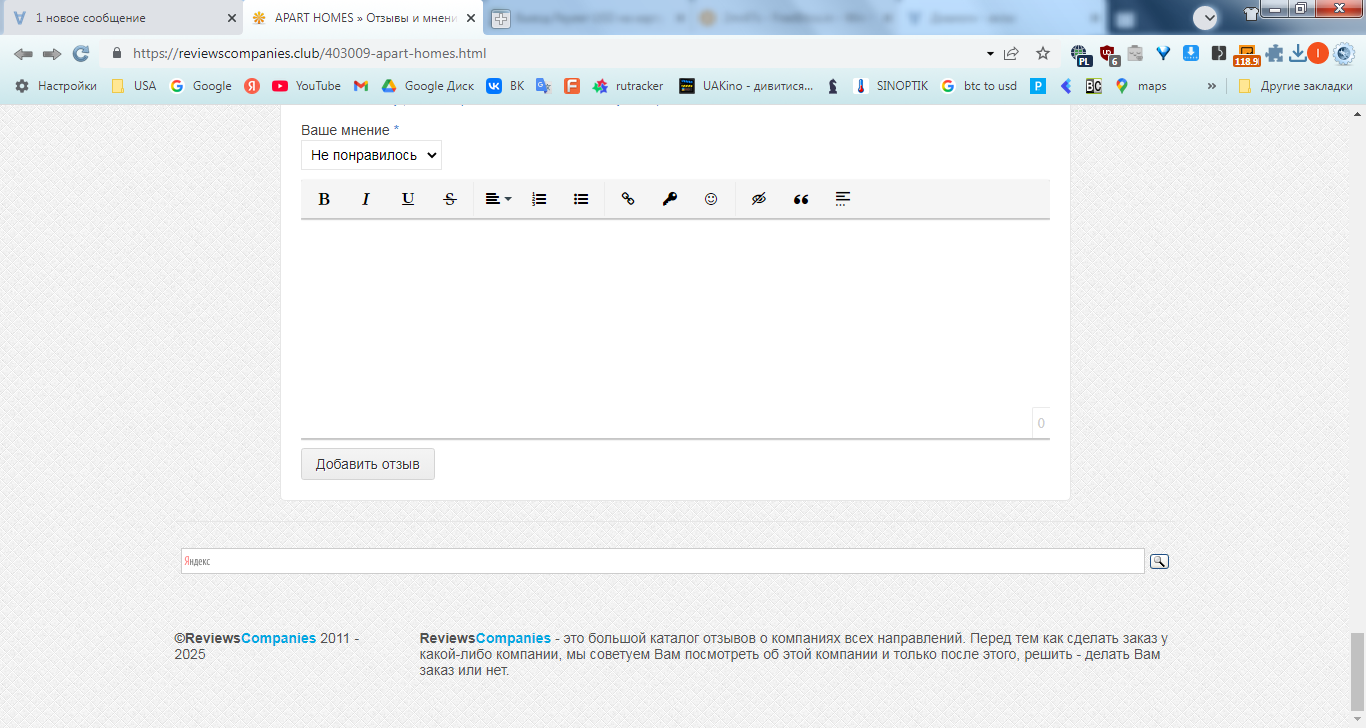Open the emoji smiley picker
Viewport: 1366px width, 728px height.
pyautogui.click(x=711, y=199)
